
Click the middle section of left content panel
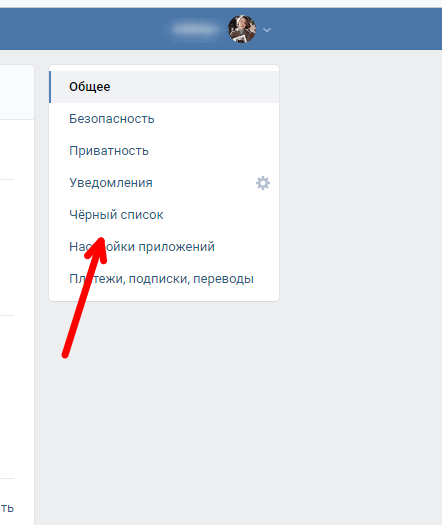click(x=17, y=248)
